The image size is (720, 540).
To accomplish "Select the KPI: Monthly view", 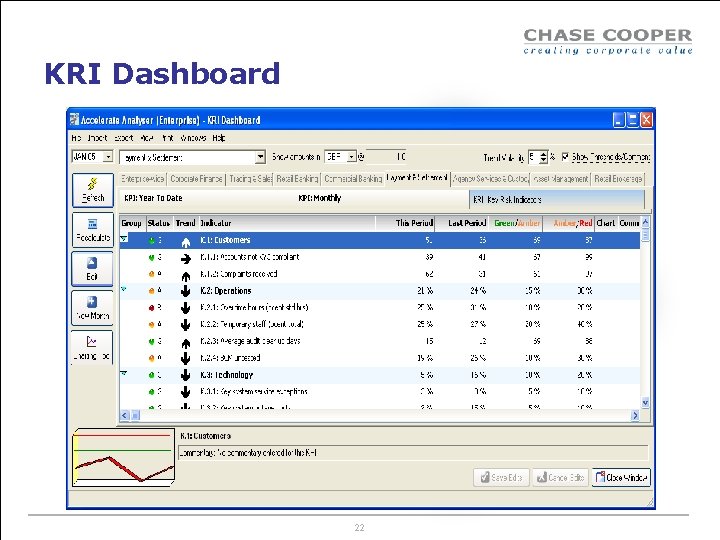I will pos(320,198).
